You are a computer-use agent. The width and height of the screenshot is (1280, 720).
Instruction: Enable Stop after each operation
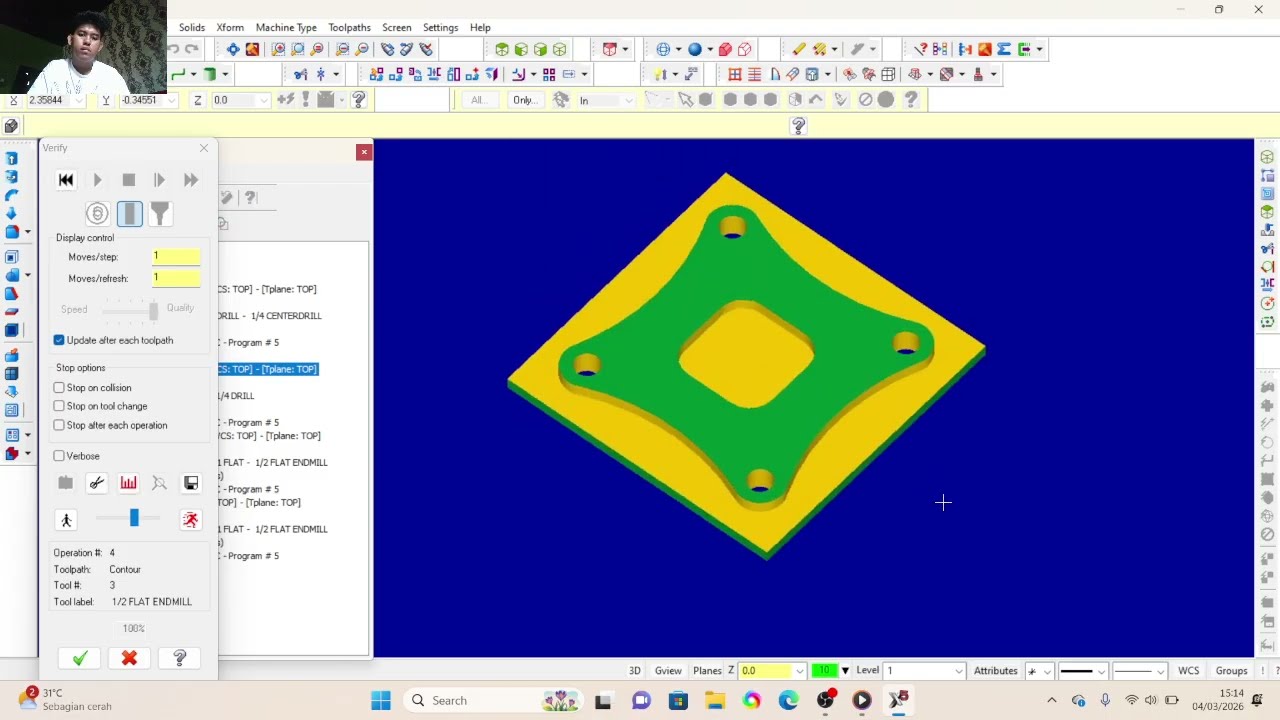pyautogui.click(x=59, y=425)
